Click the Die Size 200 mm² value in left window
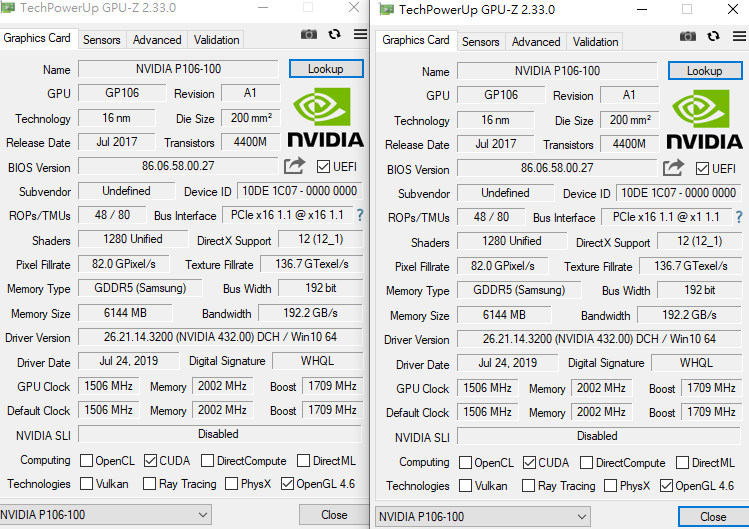The width and height of the screenshot is (749, 529). [251, 118]
